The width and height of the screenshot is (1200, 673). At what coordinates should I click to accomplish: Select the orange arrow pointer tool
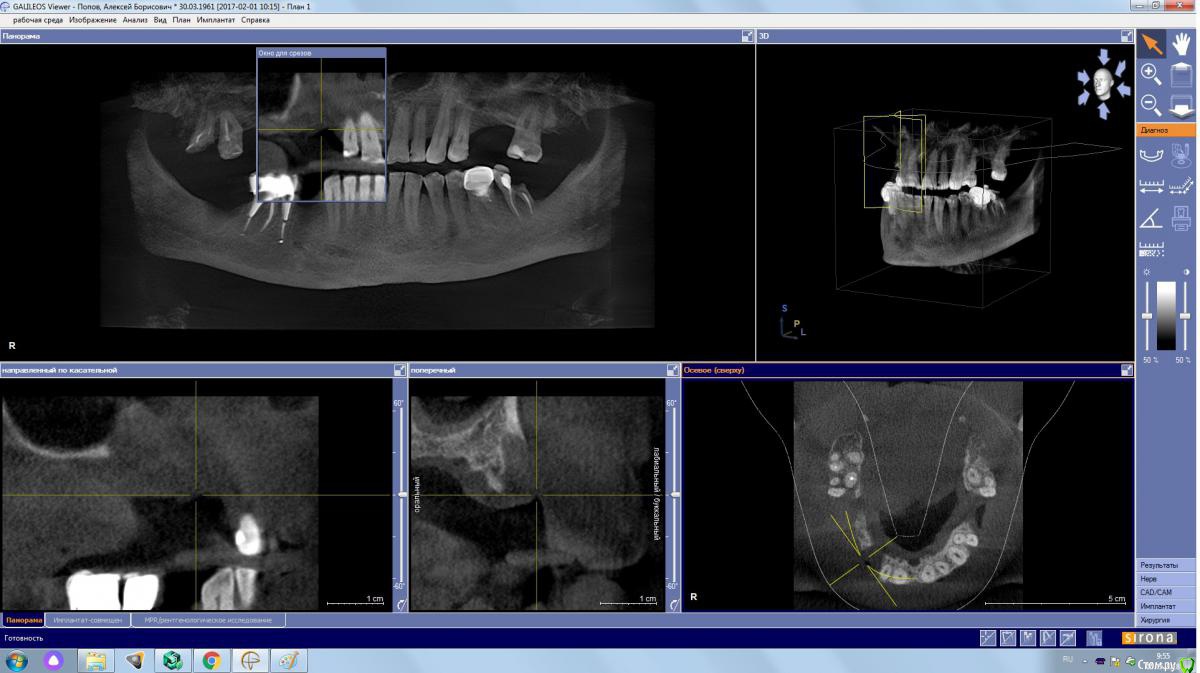[x=1152, y=44]
